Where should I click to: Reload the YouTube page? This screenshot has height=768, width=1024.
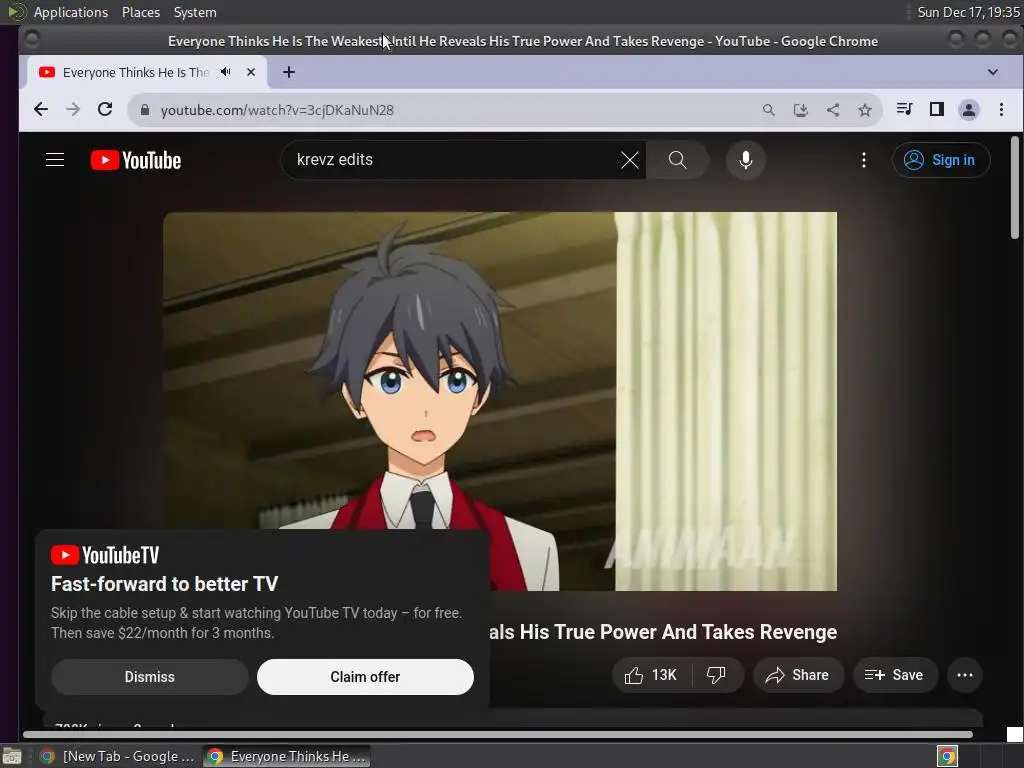(x=105, y=110)
